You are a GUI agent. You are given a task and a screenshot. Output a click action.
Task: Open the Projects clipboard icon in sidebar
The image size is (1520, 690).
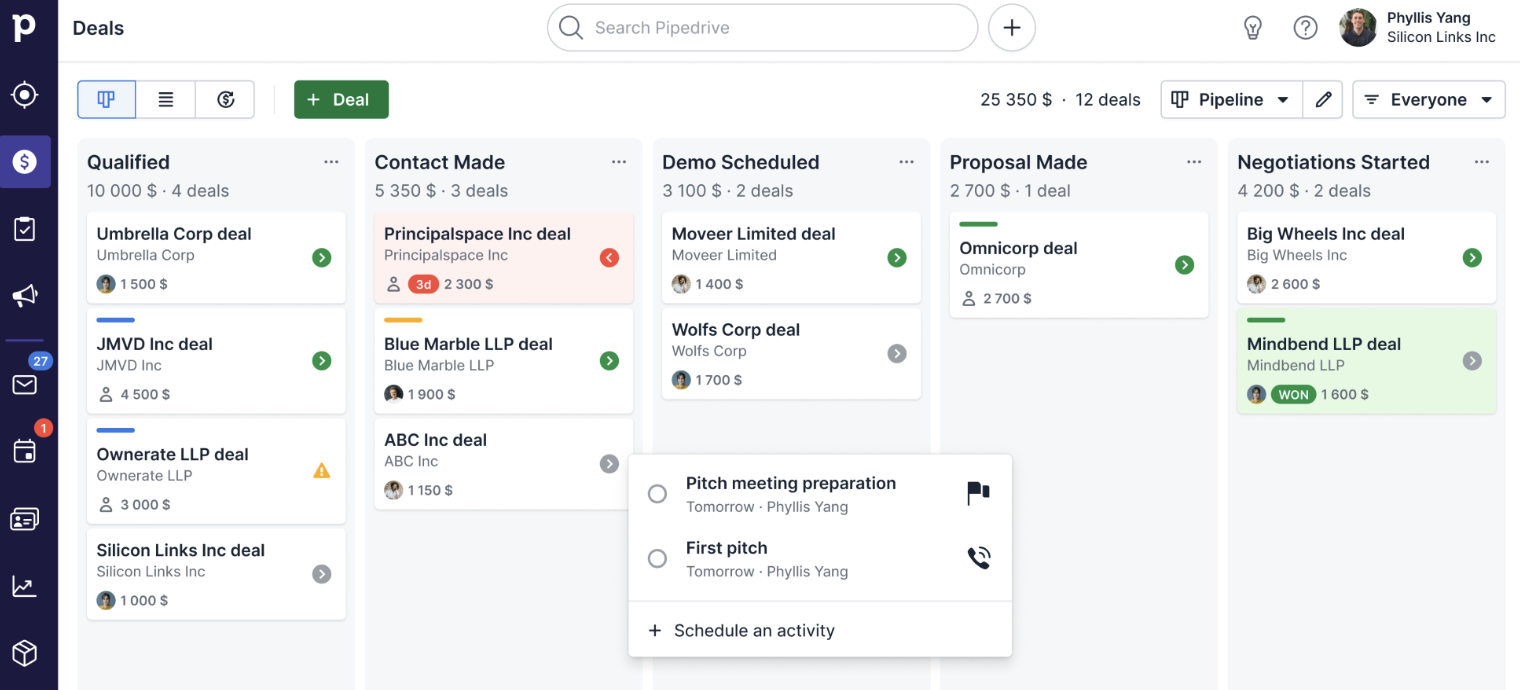(x=24, y=229)
